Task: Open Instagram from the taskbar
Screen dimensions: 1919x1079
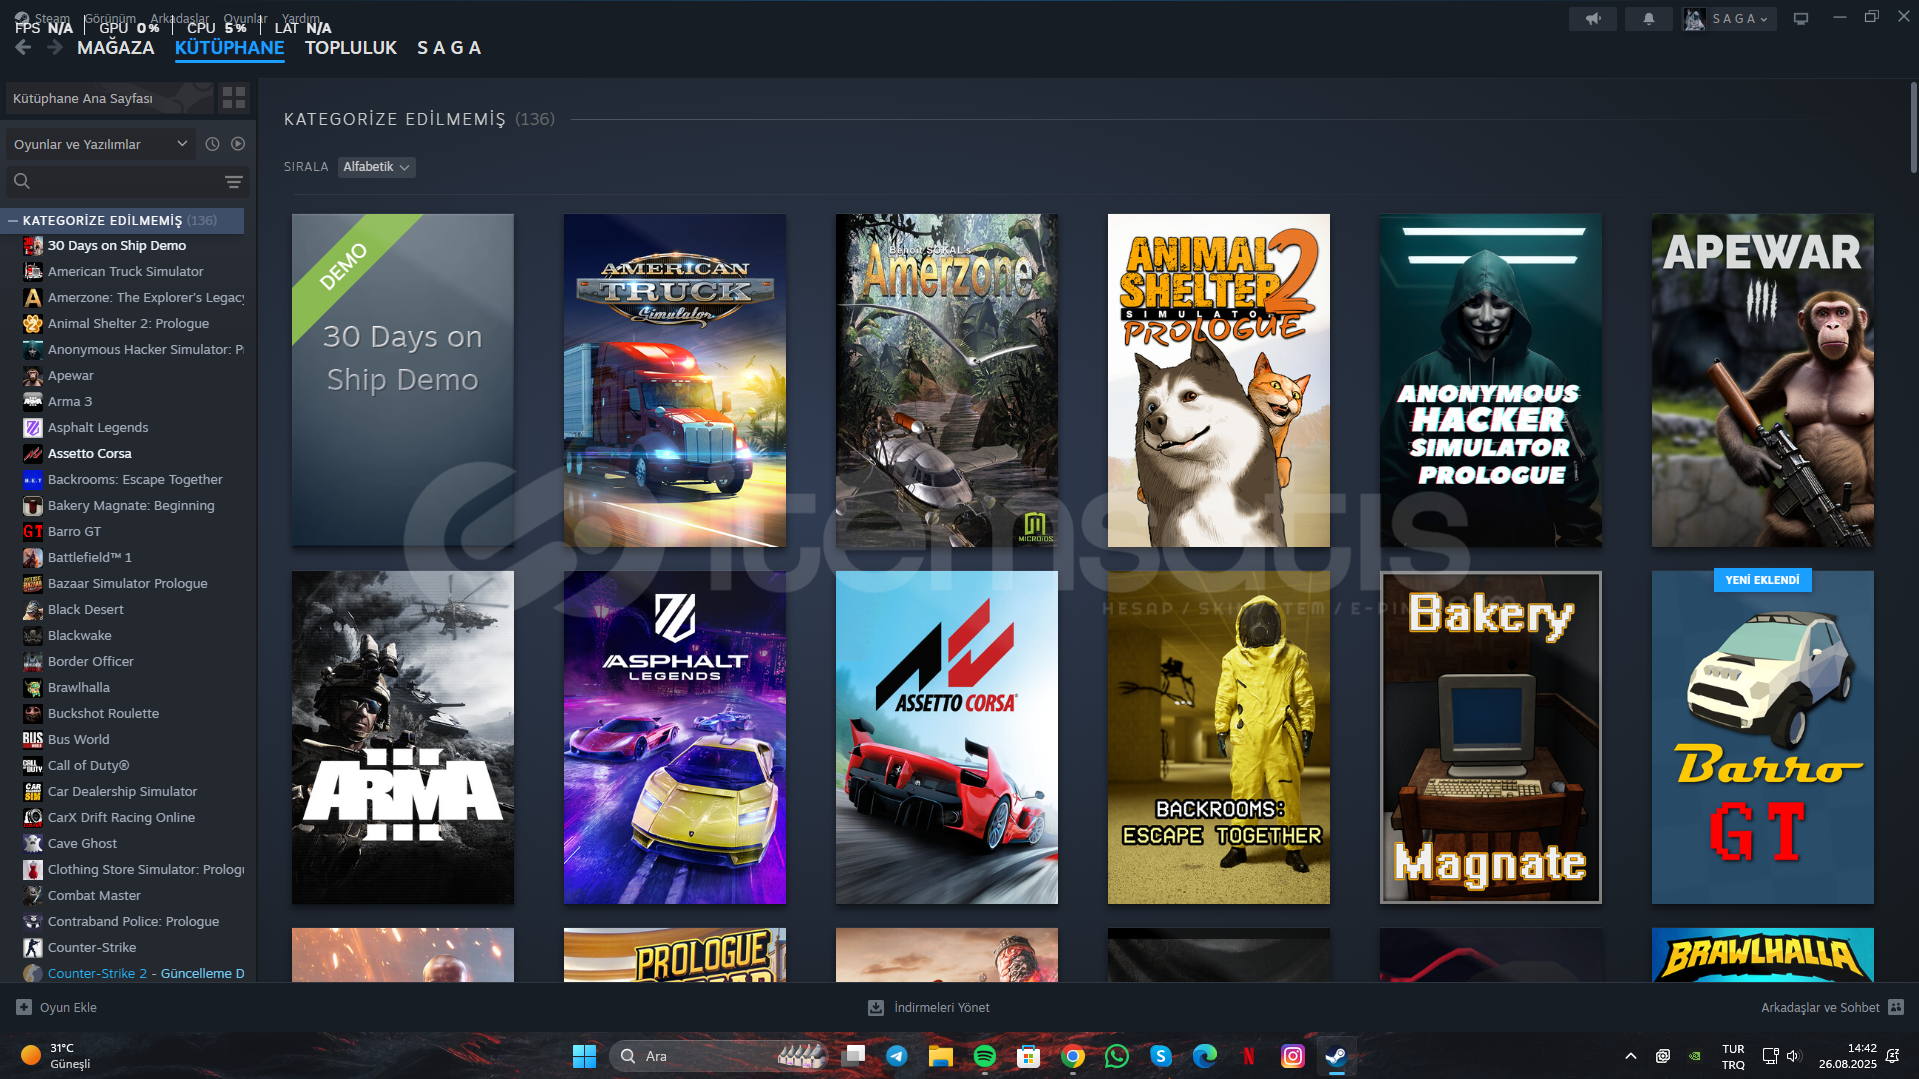Action: [1293, 1056]
